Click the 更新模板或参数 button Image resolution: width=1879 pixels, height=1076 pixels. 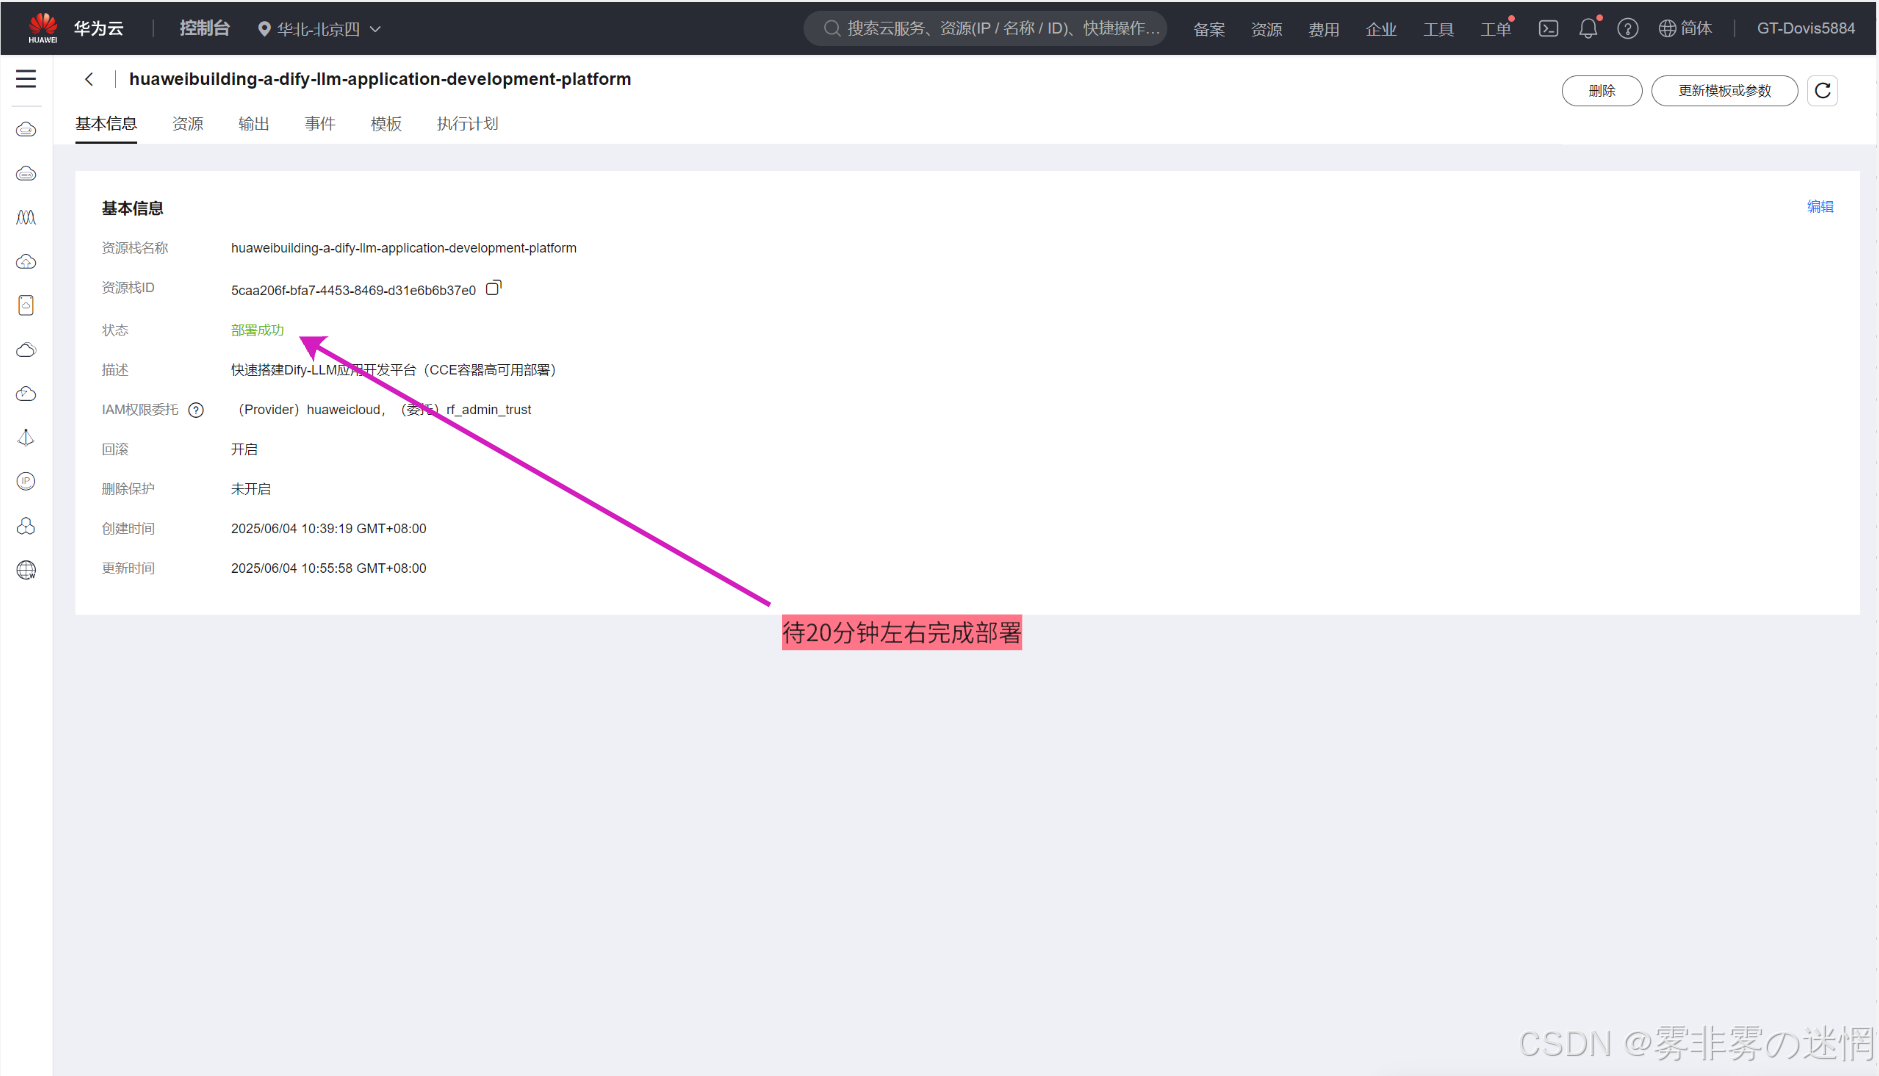[x=1724, y=91]
